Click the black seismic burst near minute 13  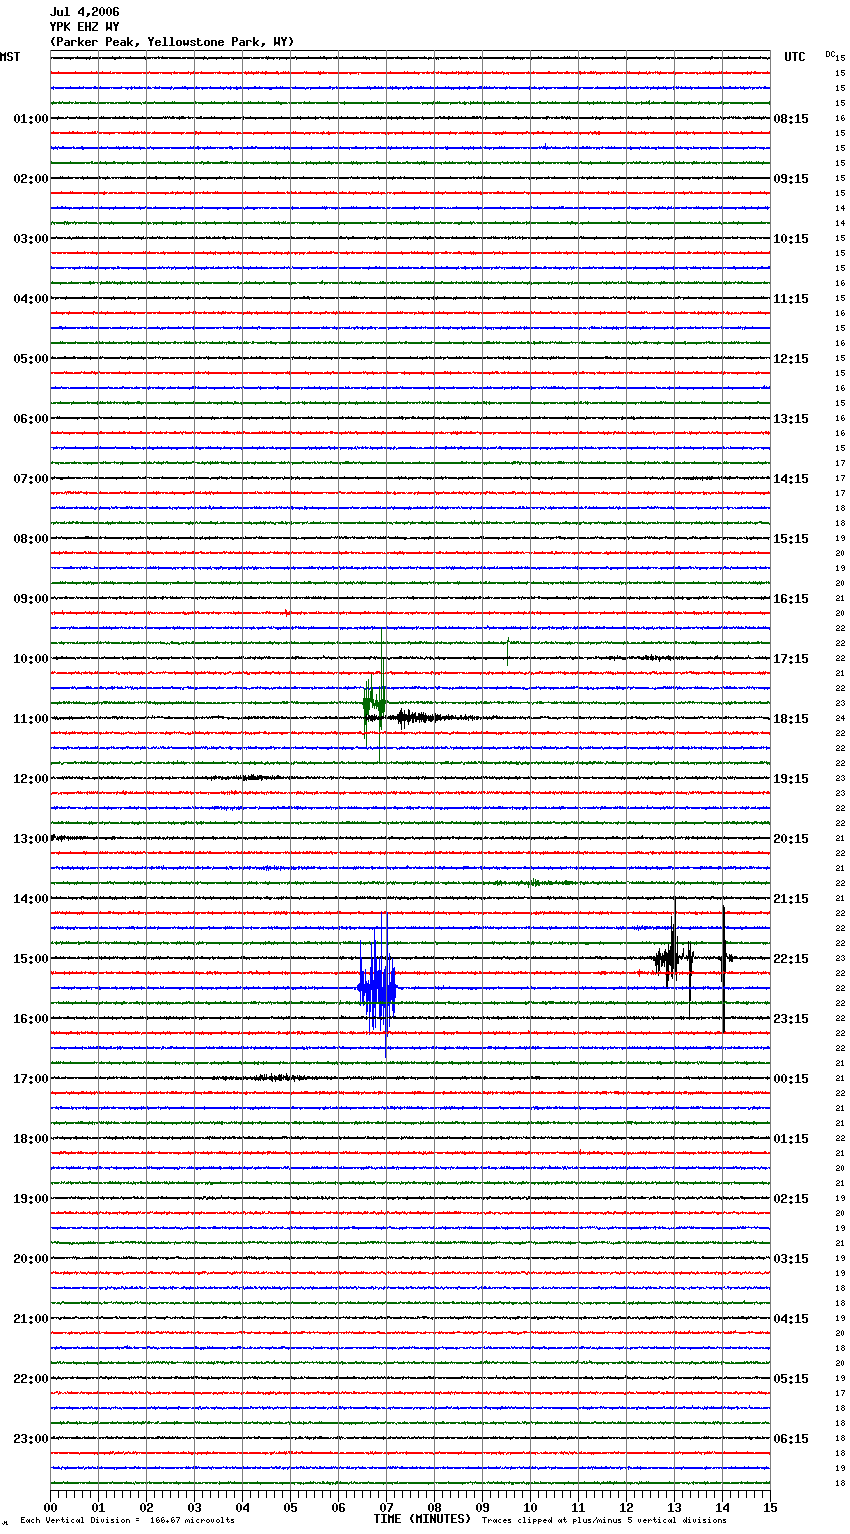pyautogui.click(x=674, y=958)
